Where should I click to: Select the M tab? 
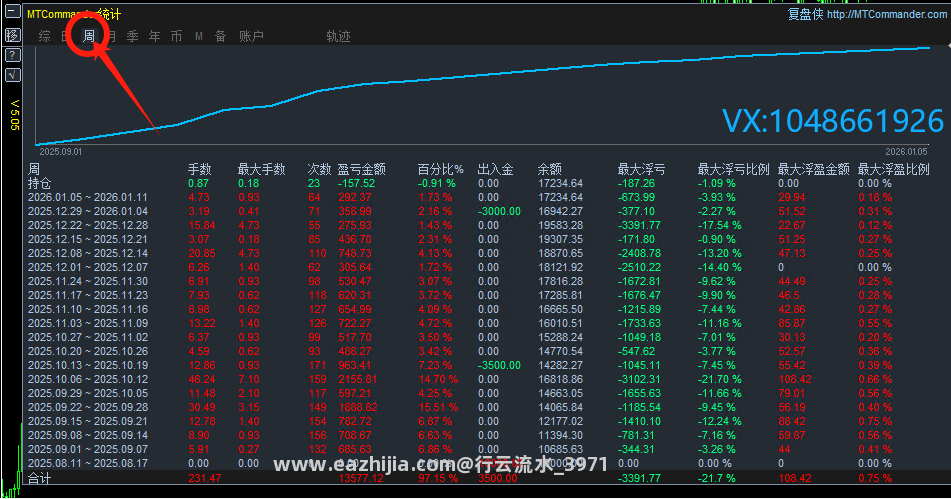coord(199,36)
